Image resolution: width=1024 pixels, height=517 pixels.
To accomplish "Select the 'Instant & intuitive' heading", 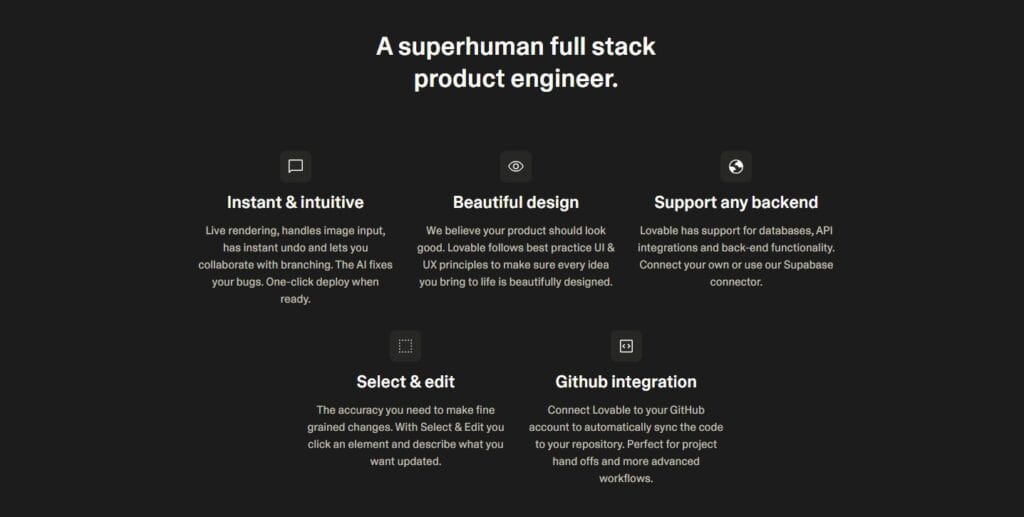I will (295, 202).
